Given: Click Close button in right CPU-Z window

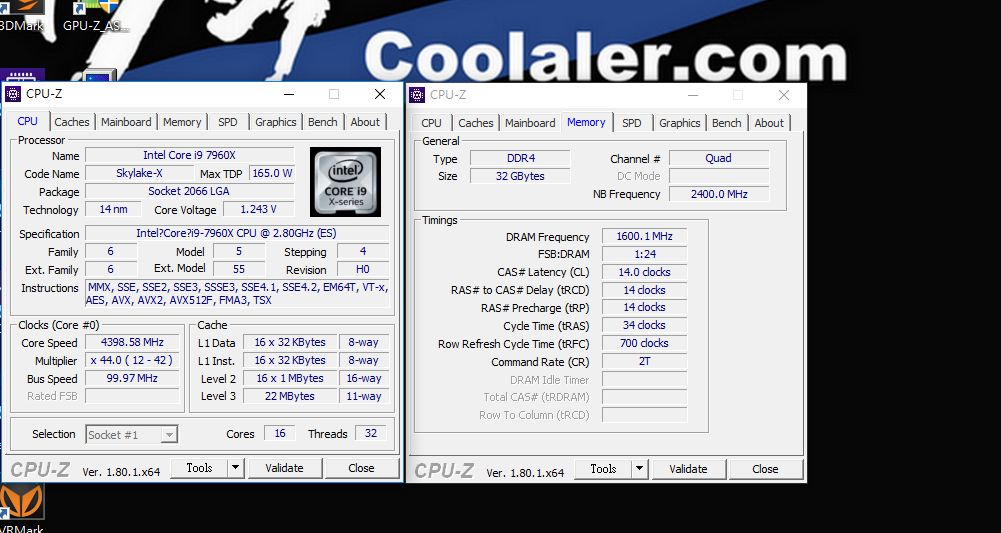Looking at the screenshot, I should [x=765, y=469].
